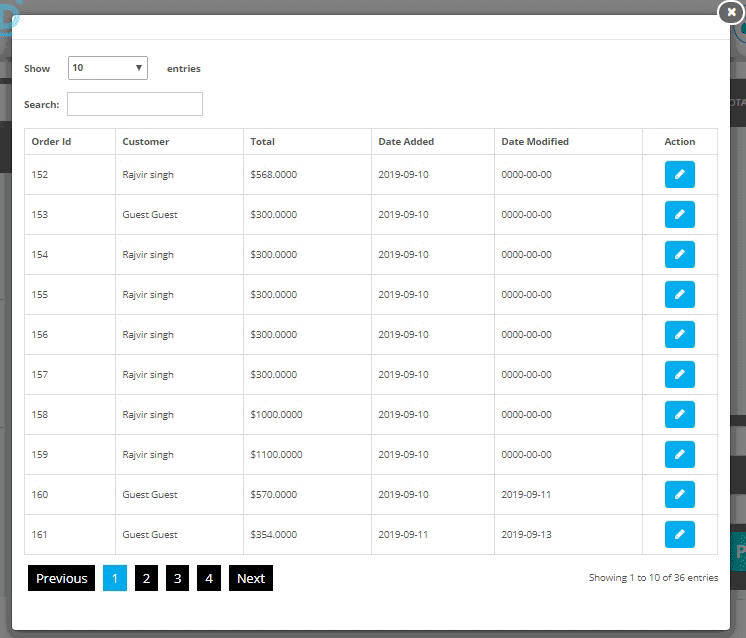Screen dimensions: 746x638
Task: Focus the Search input field
Action: tap(135, 104)
